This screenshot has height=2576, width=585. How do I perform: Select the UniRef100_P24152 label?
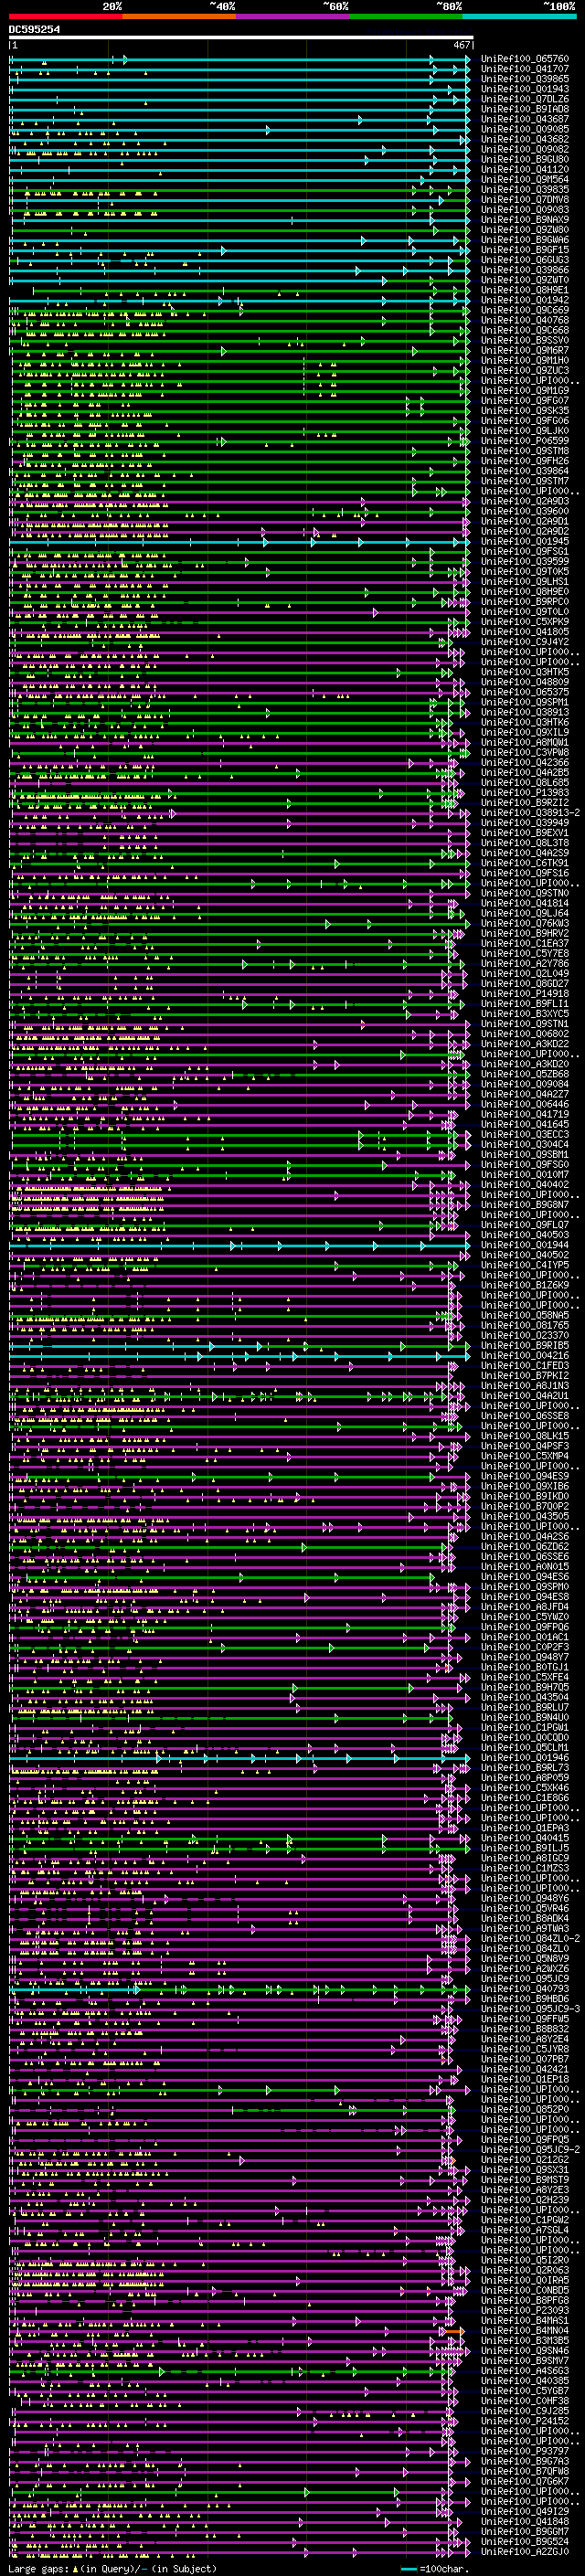[525, 2421]
